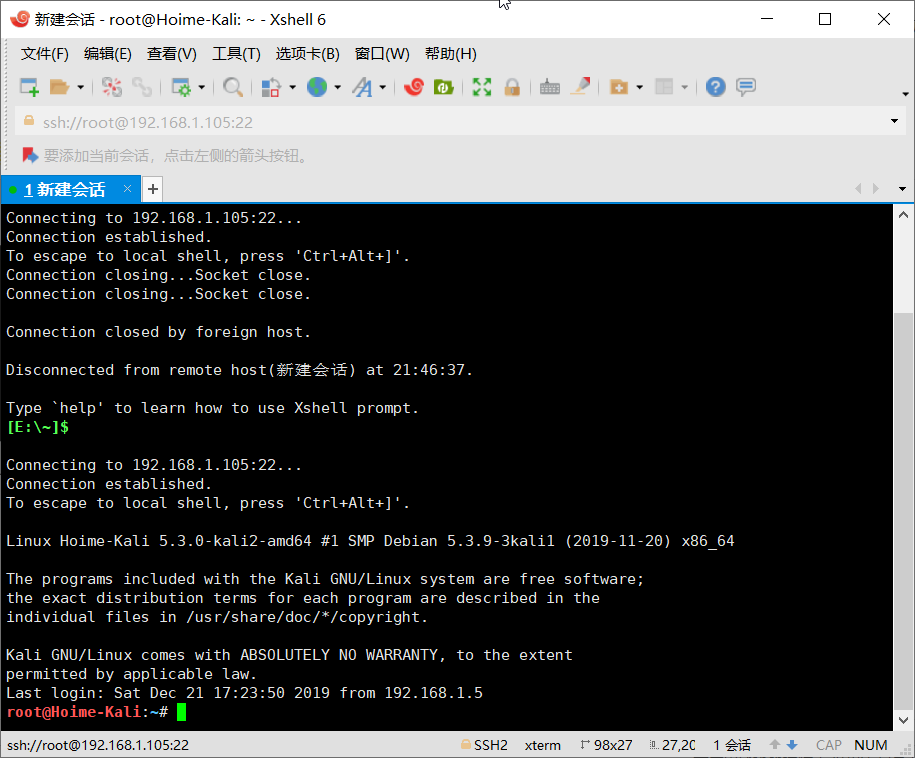
Task: Open the 编辑(E) menu
Action: 107,54
